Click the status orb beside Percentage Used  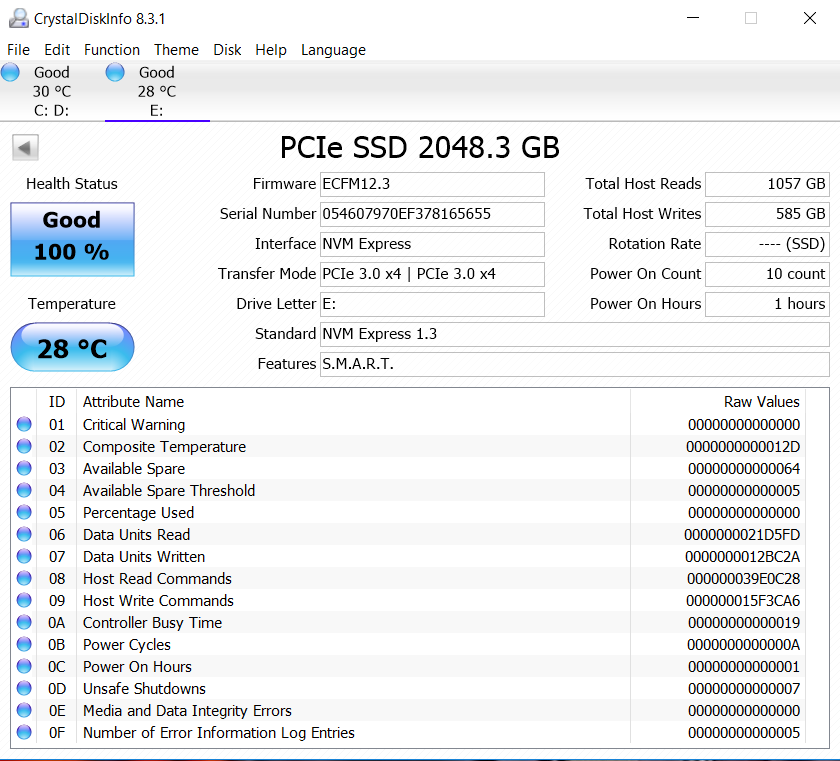pyautogui.click(x=24, y=513)
